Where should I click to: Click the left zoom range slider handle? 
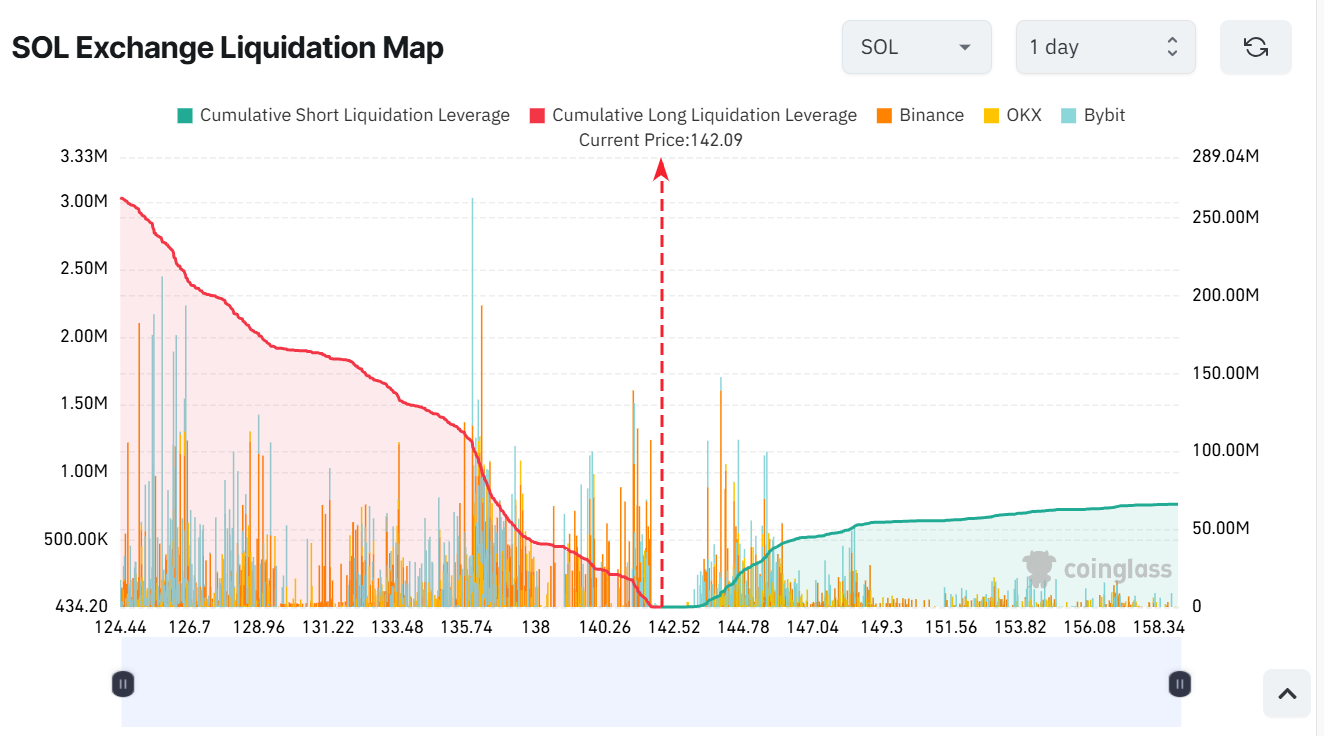tap(122, 684)
